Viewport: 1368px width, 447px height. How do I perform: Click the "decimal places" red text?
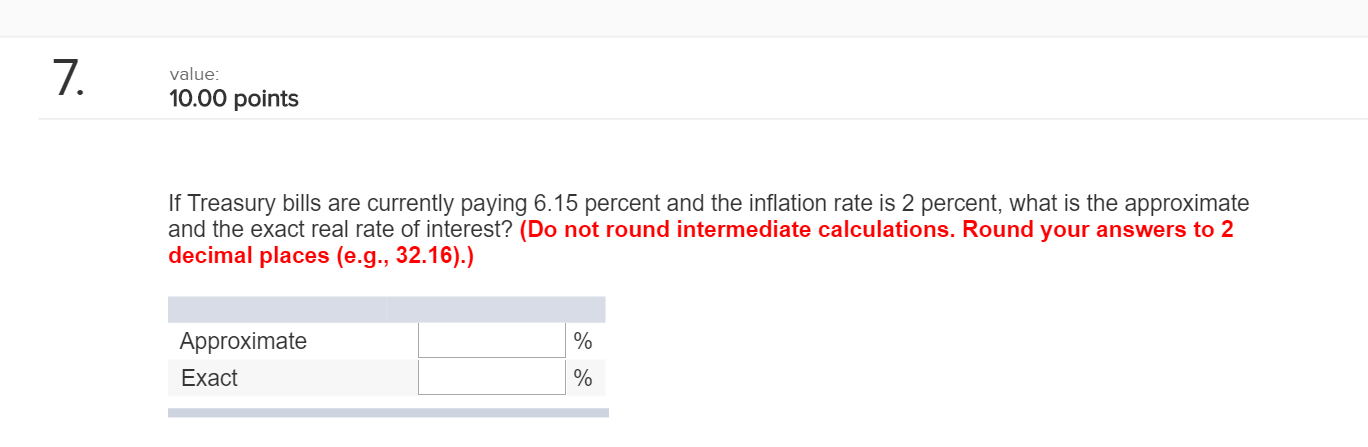[x=235, y=255]
